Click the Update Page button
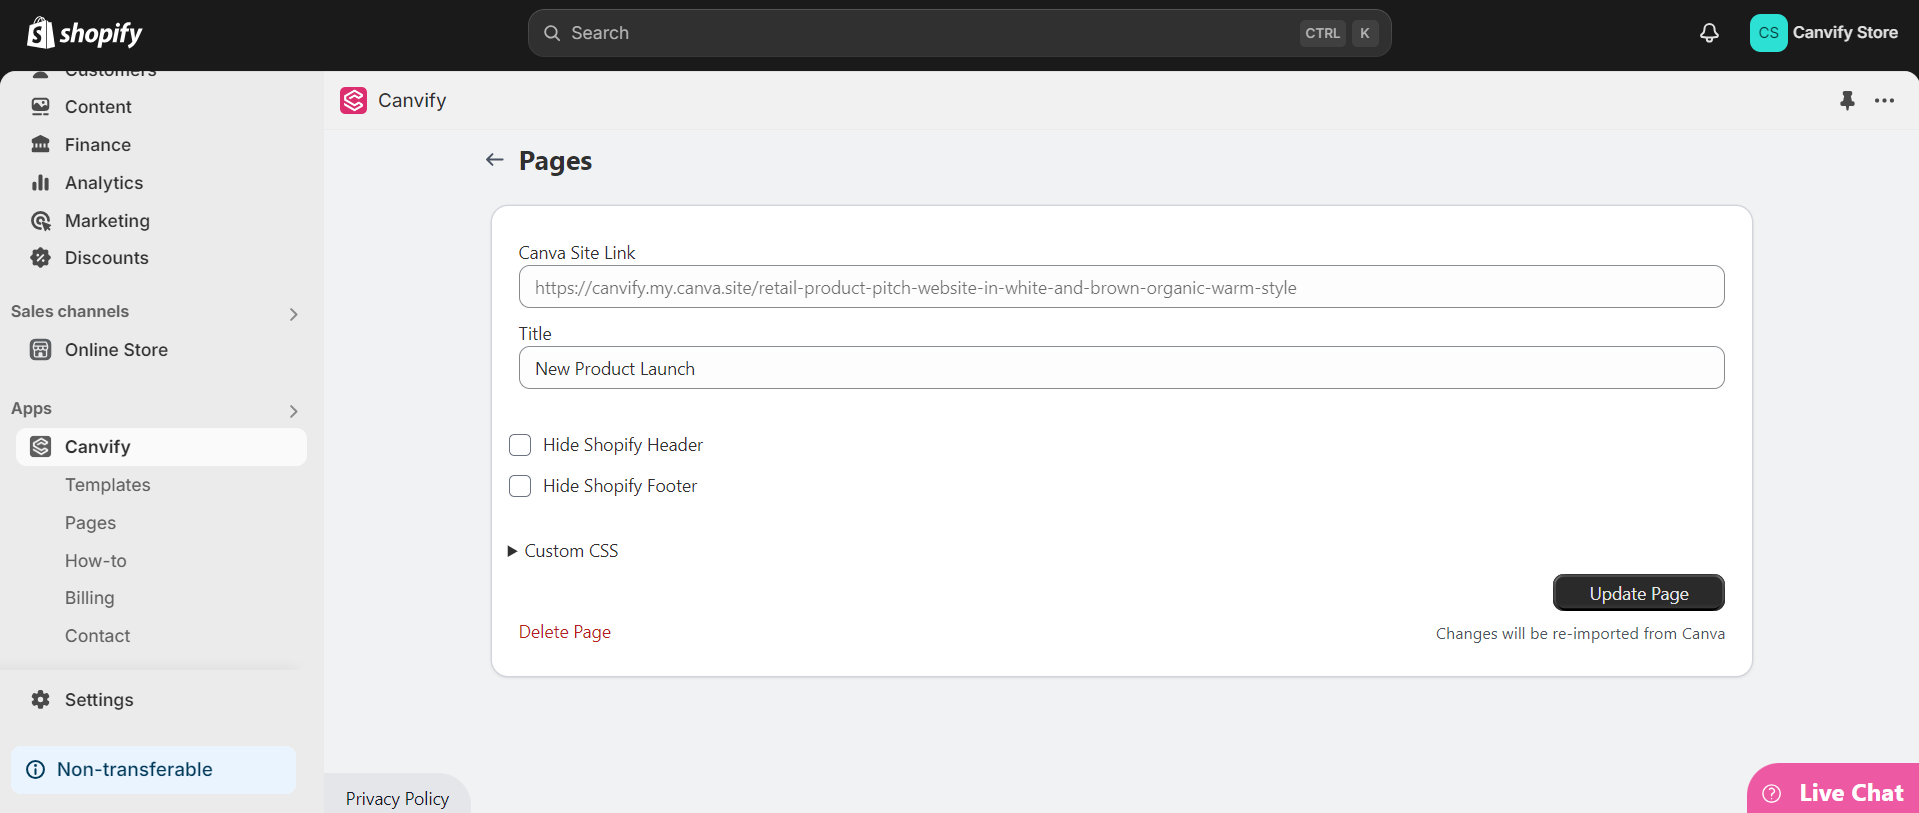Viewport: 1919px width, 813px height. click(x=1638, y=593)
